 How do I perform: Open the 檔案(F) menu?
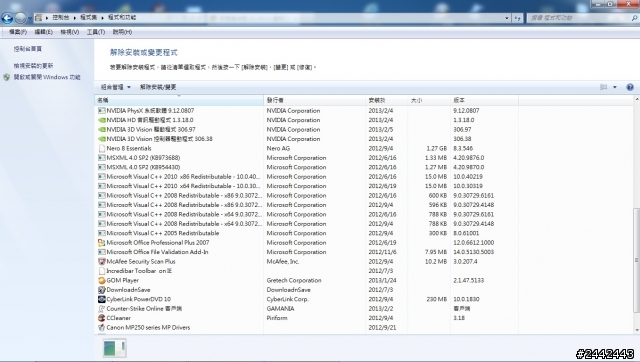(18, 32)
